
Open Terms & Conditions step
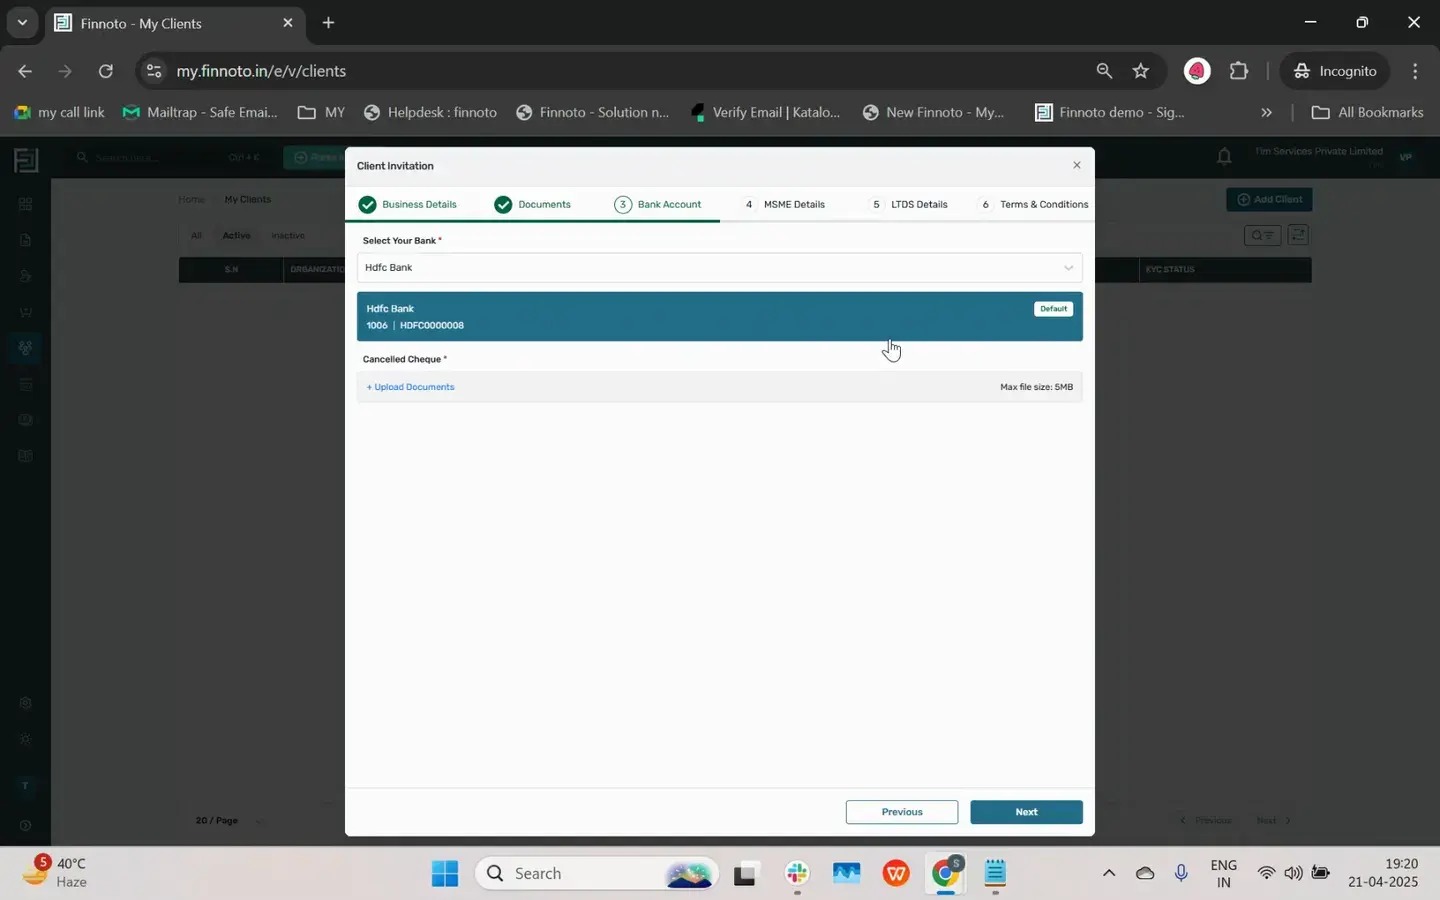tap(1034, 204)
